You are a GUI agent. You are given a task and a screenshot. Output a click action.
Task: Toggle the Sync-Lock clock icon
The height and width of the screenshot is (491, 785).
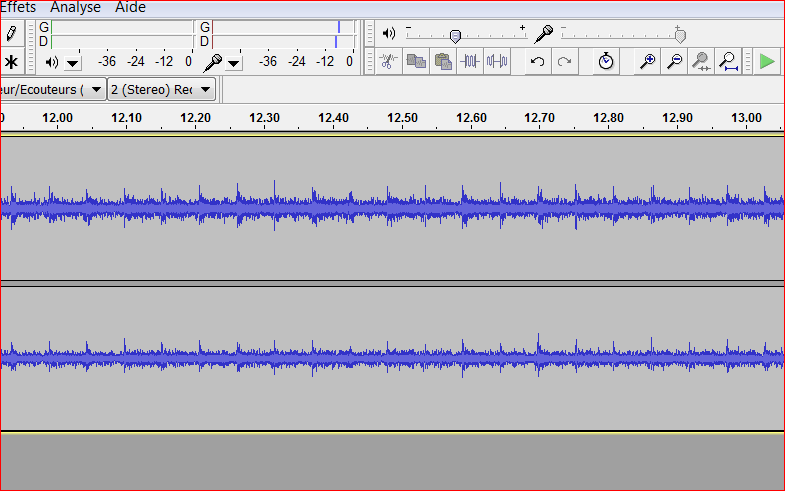click(606, 61)
